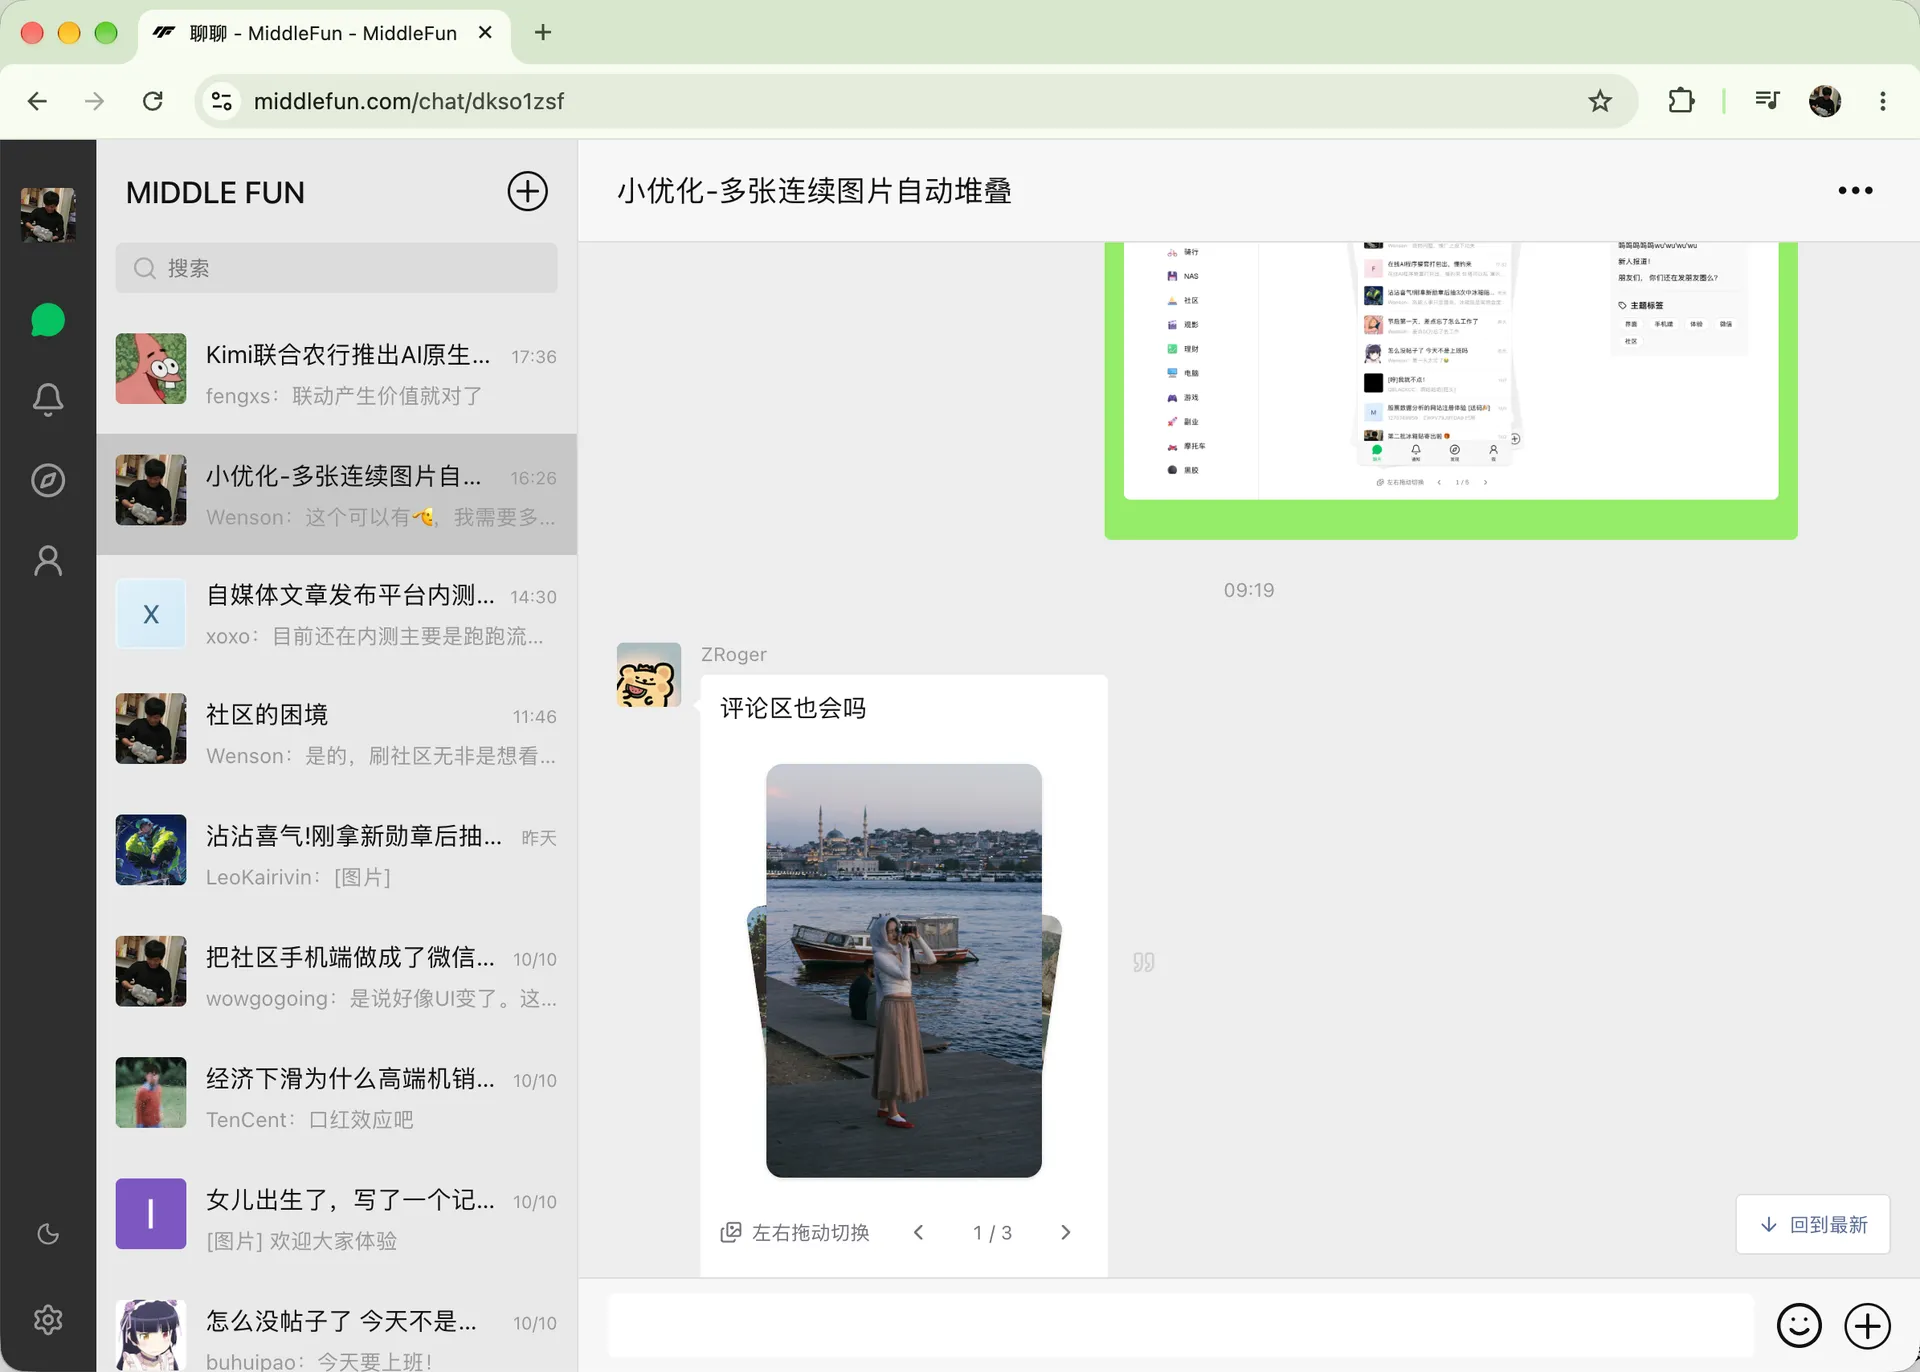Open the compass explore icon

point(48,480)
